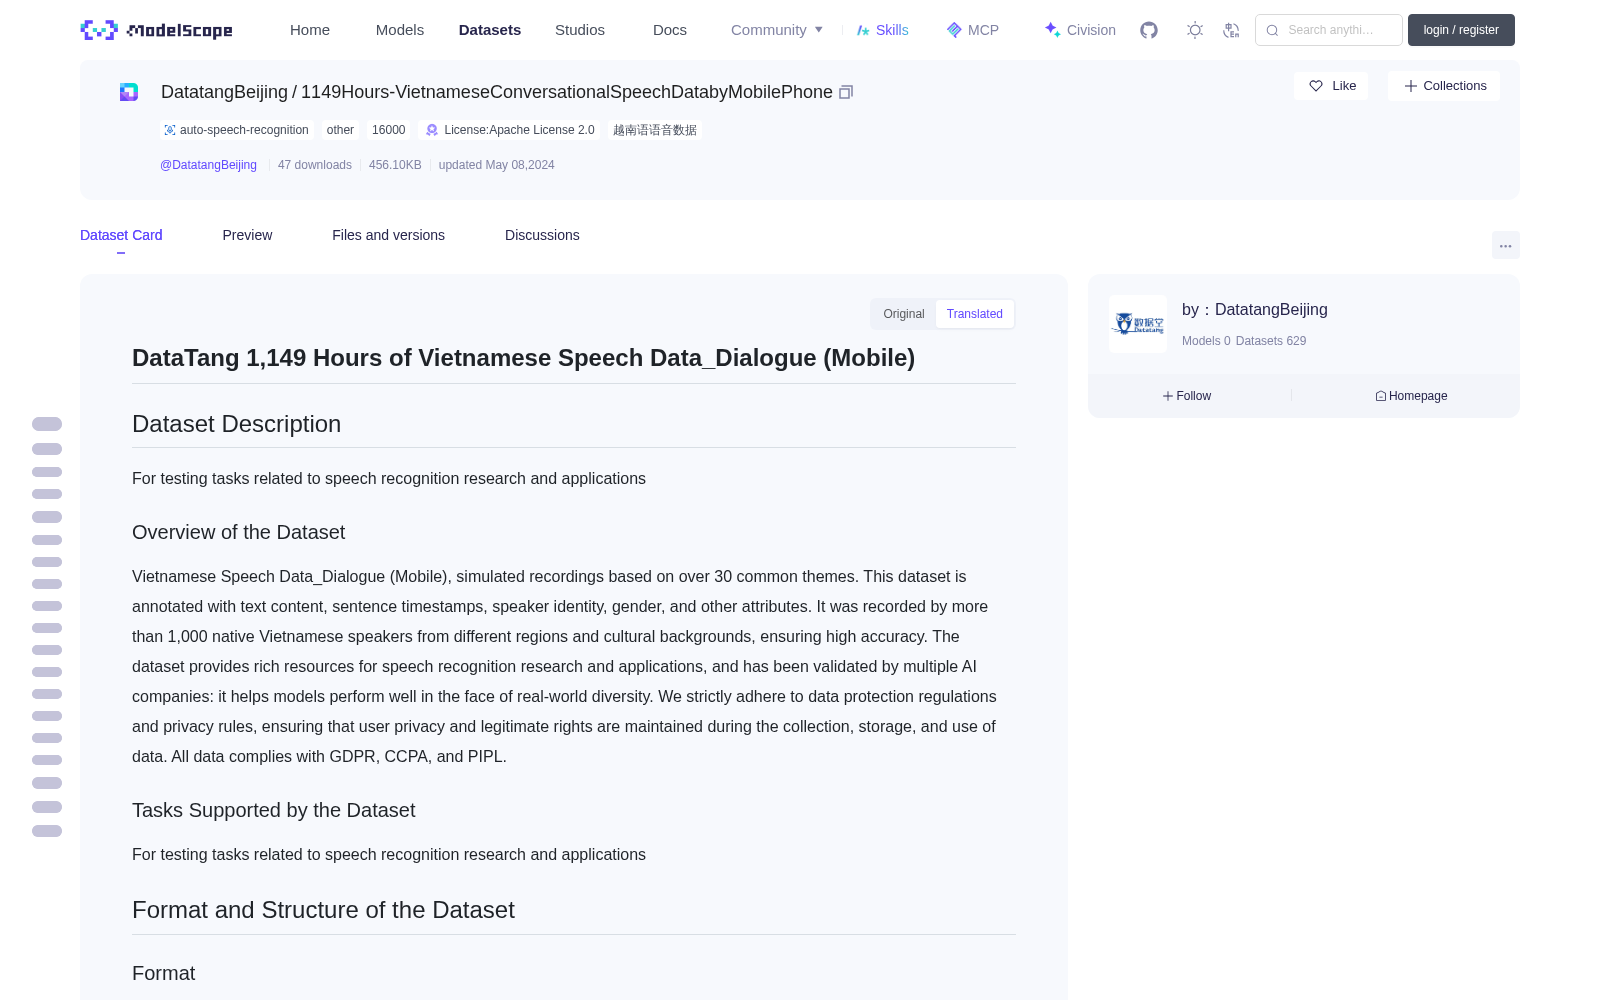Click the Apache License 2.0 tag
1600x1000 pixels.
tap(510, 130)
